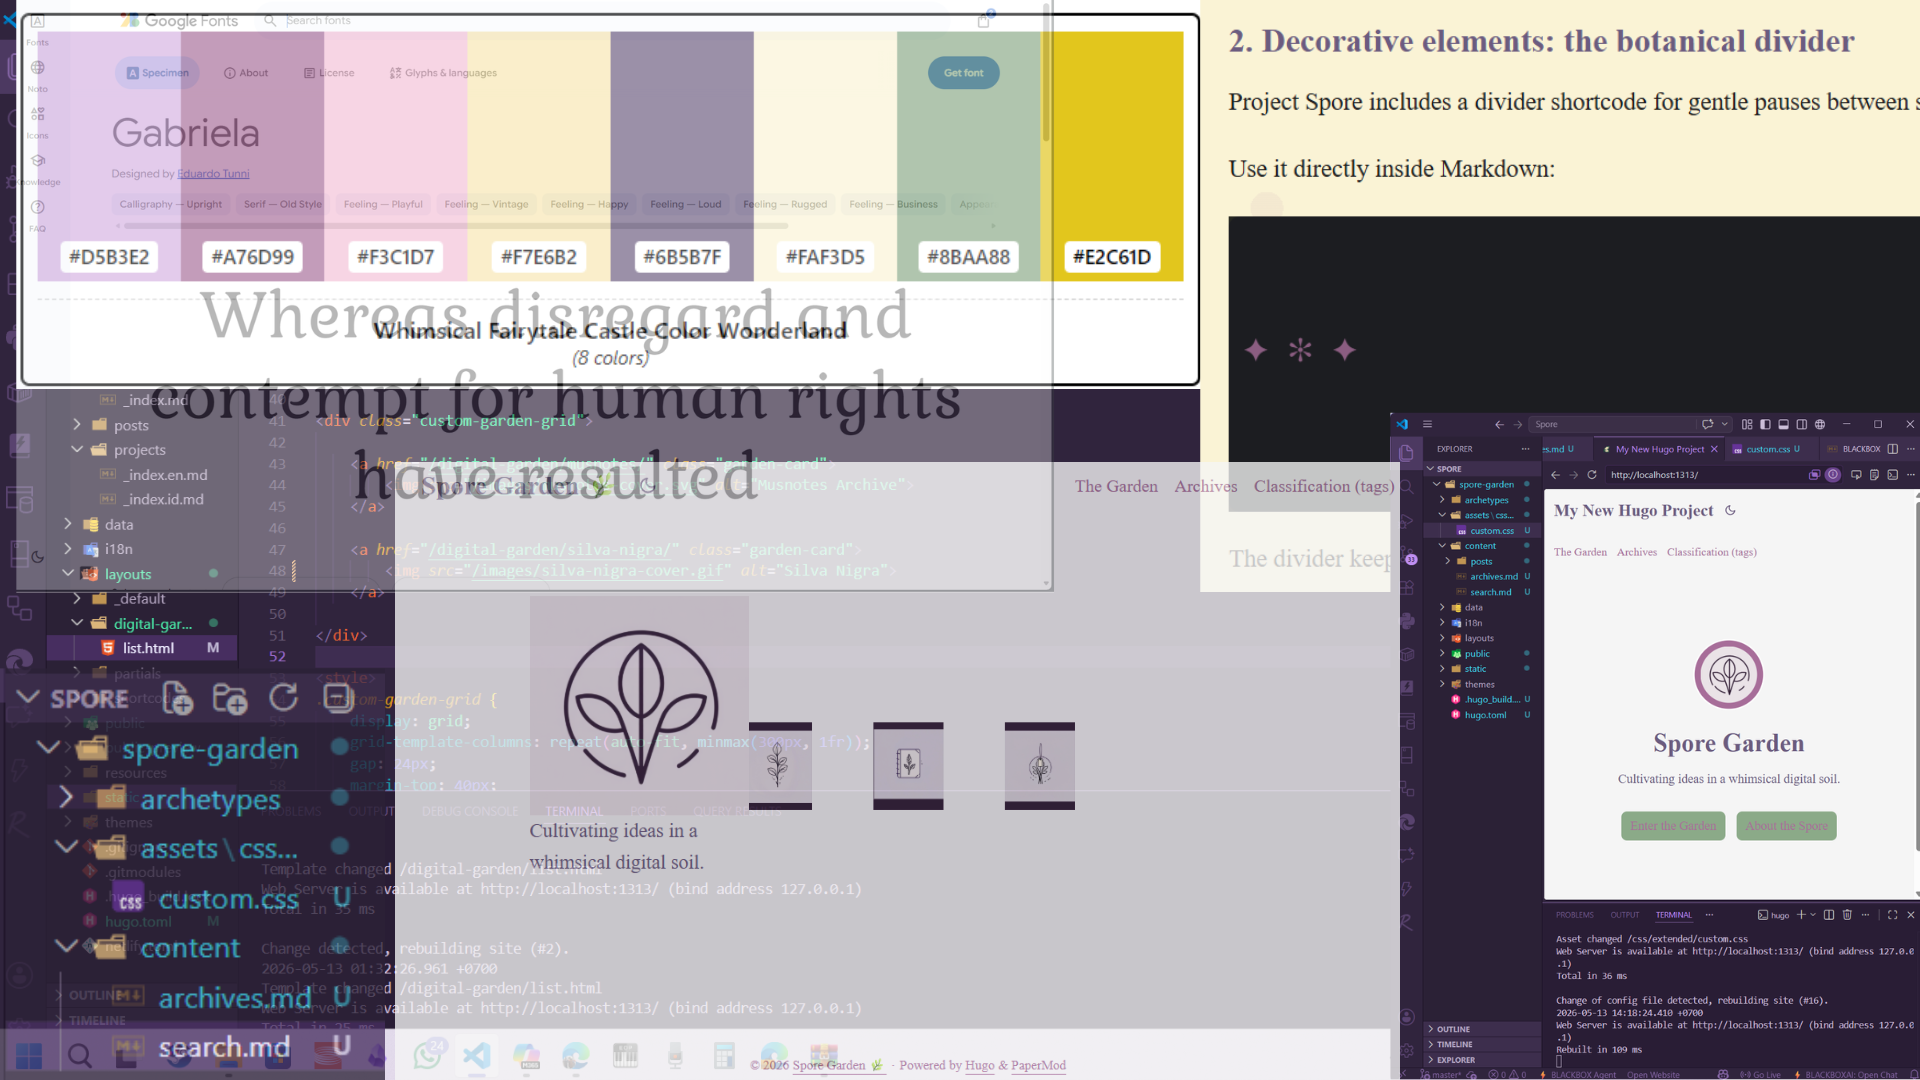The image size is (1920, 1080).
Task: Open Classification (tags) link in the small browser preview
Action: click(x=1711, y=552)
